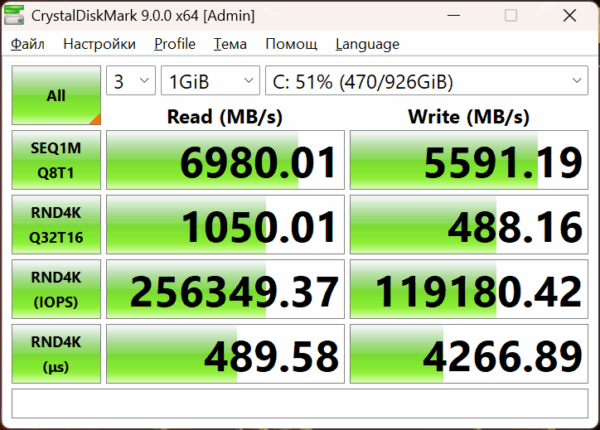Click the read IOPS value 256349.37
This screenshot has height=430, width=600.
pyautogui.click(x=225, y=289)
